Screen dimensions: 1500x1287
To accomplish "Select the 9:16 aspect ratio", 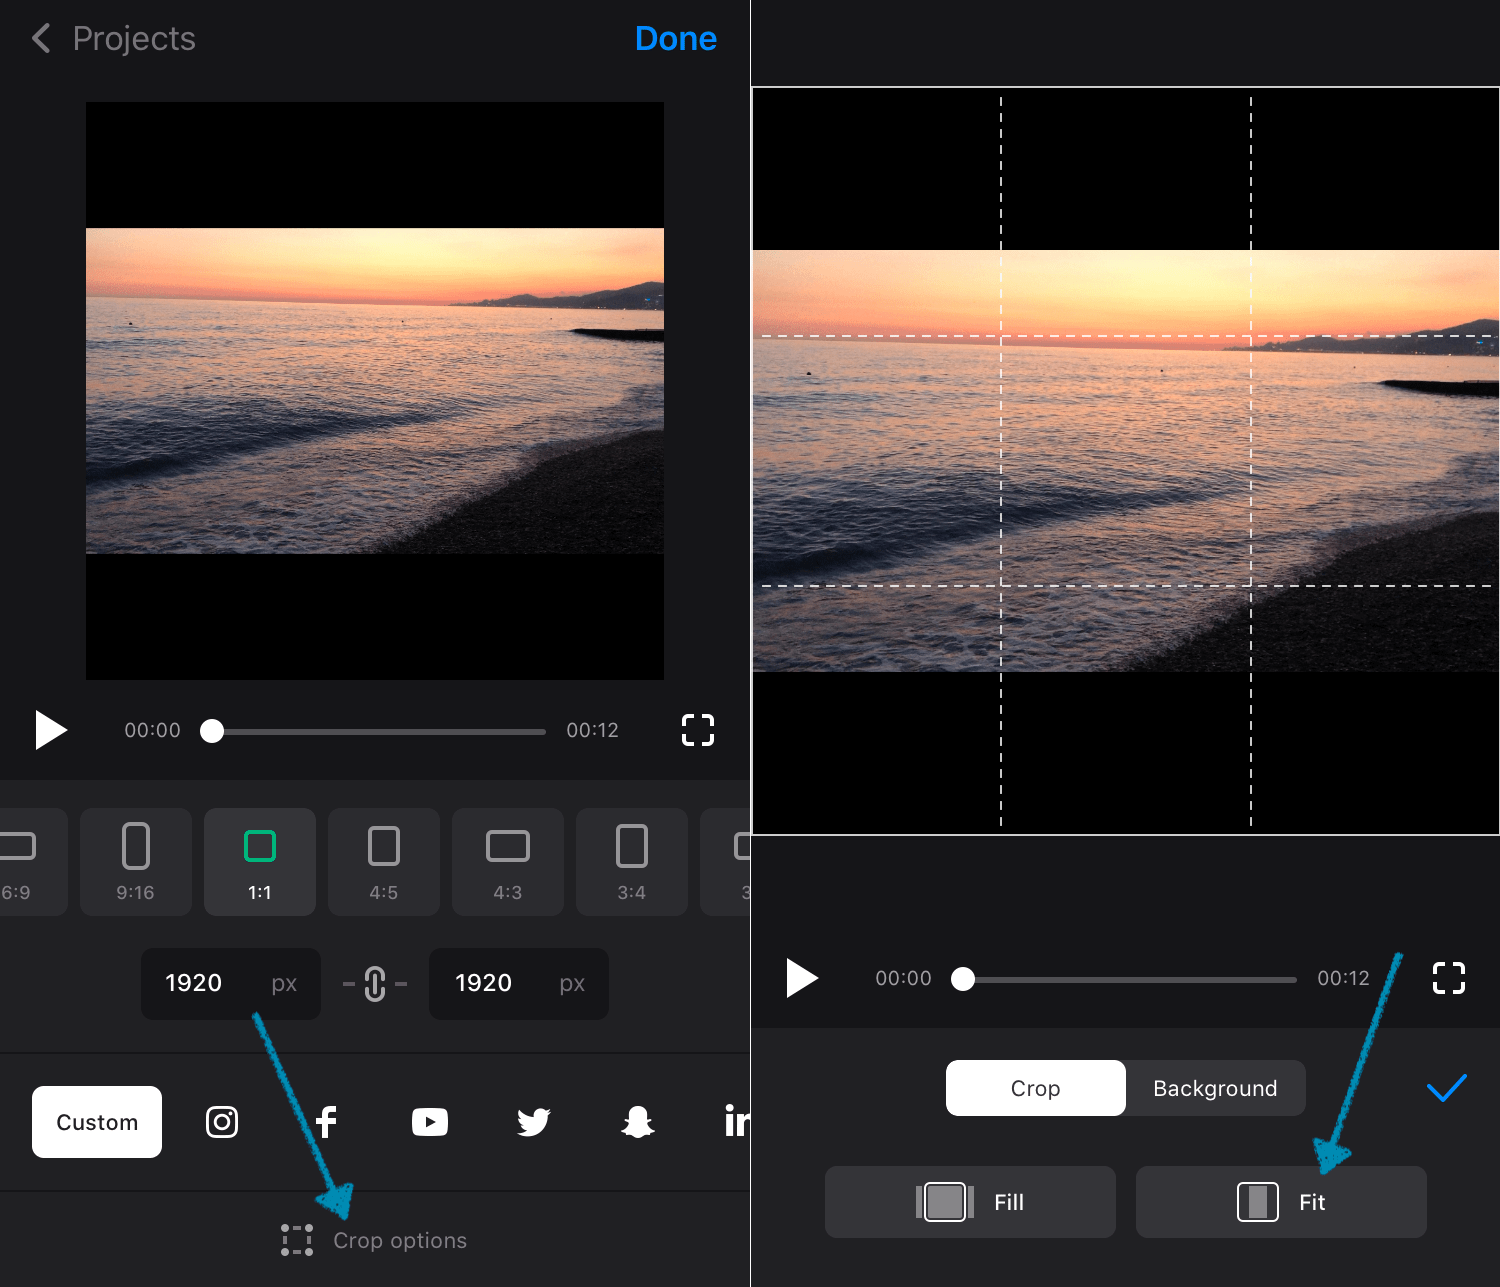I will (136, 862).
